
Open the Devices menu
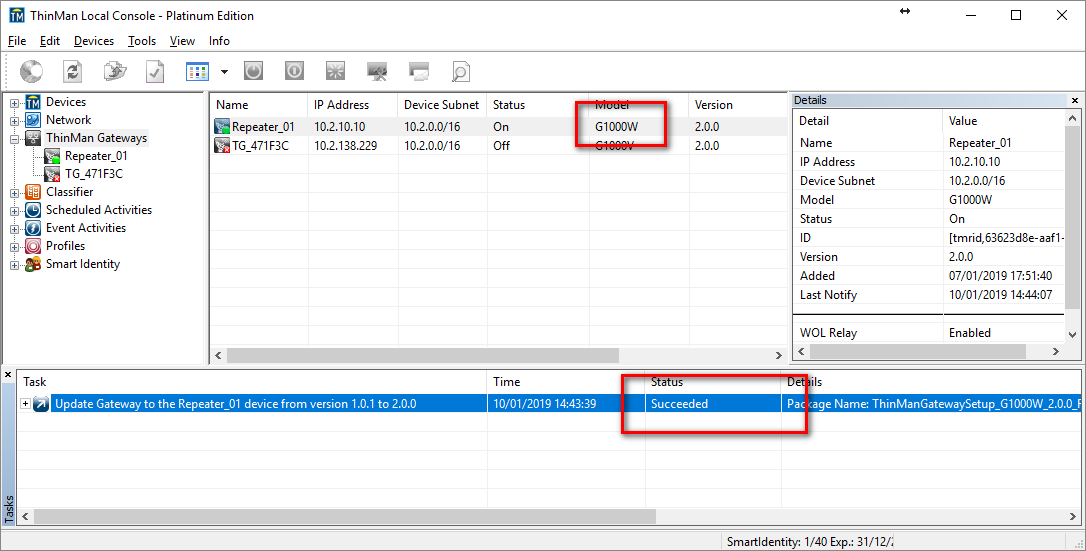(94, 41)
